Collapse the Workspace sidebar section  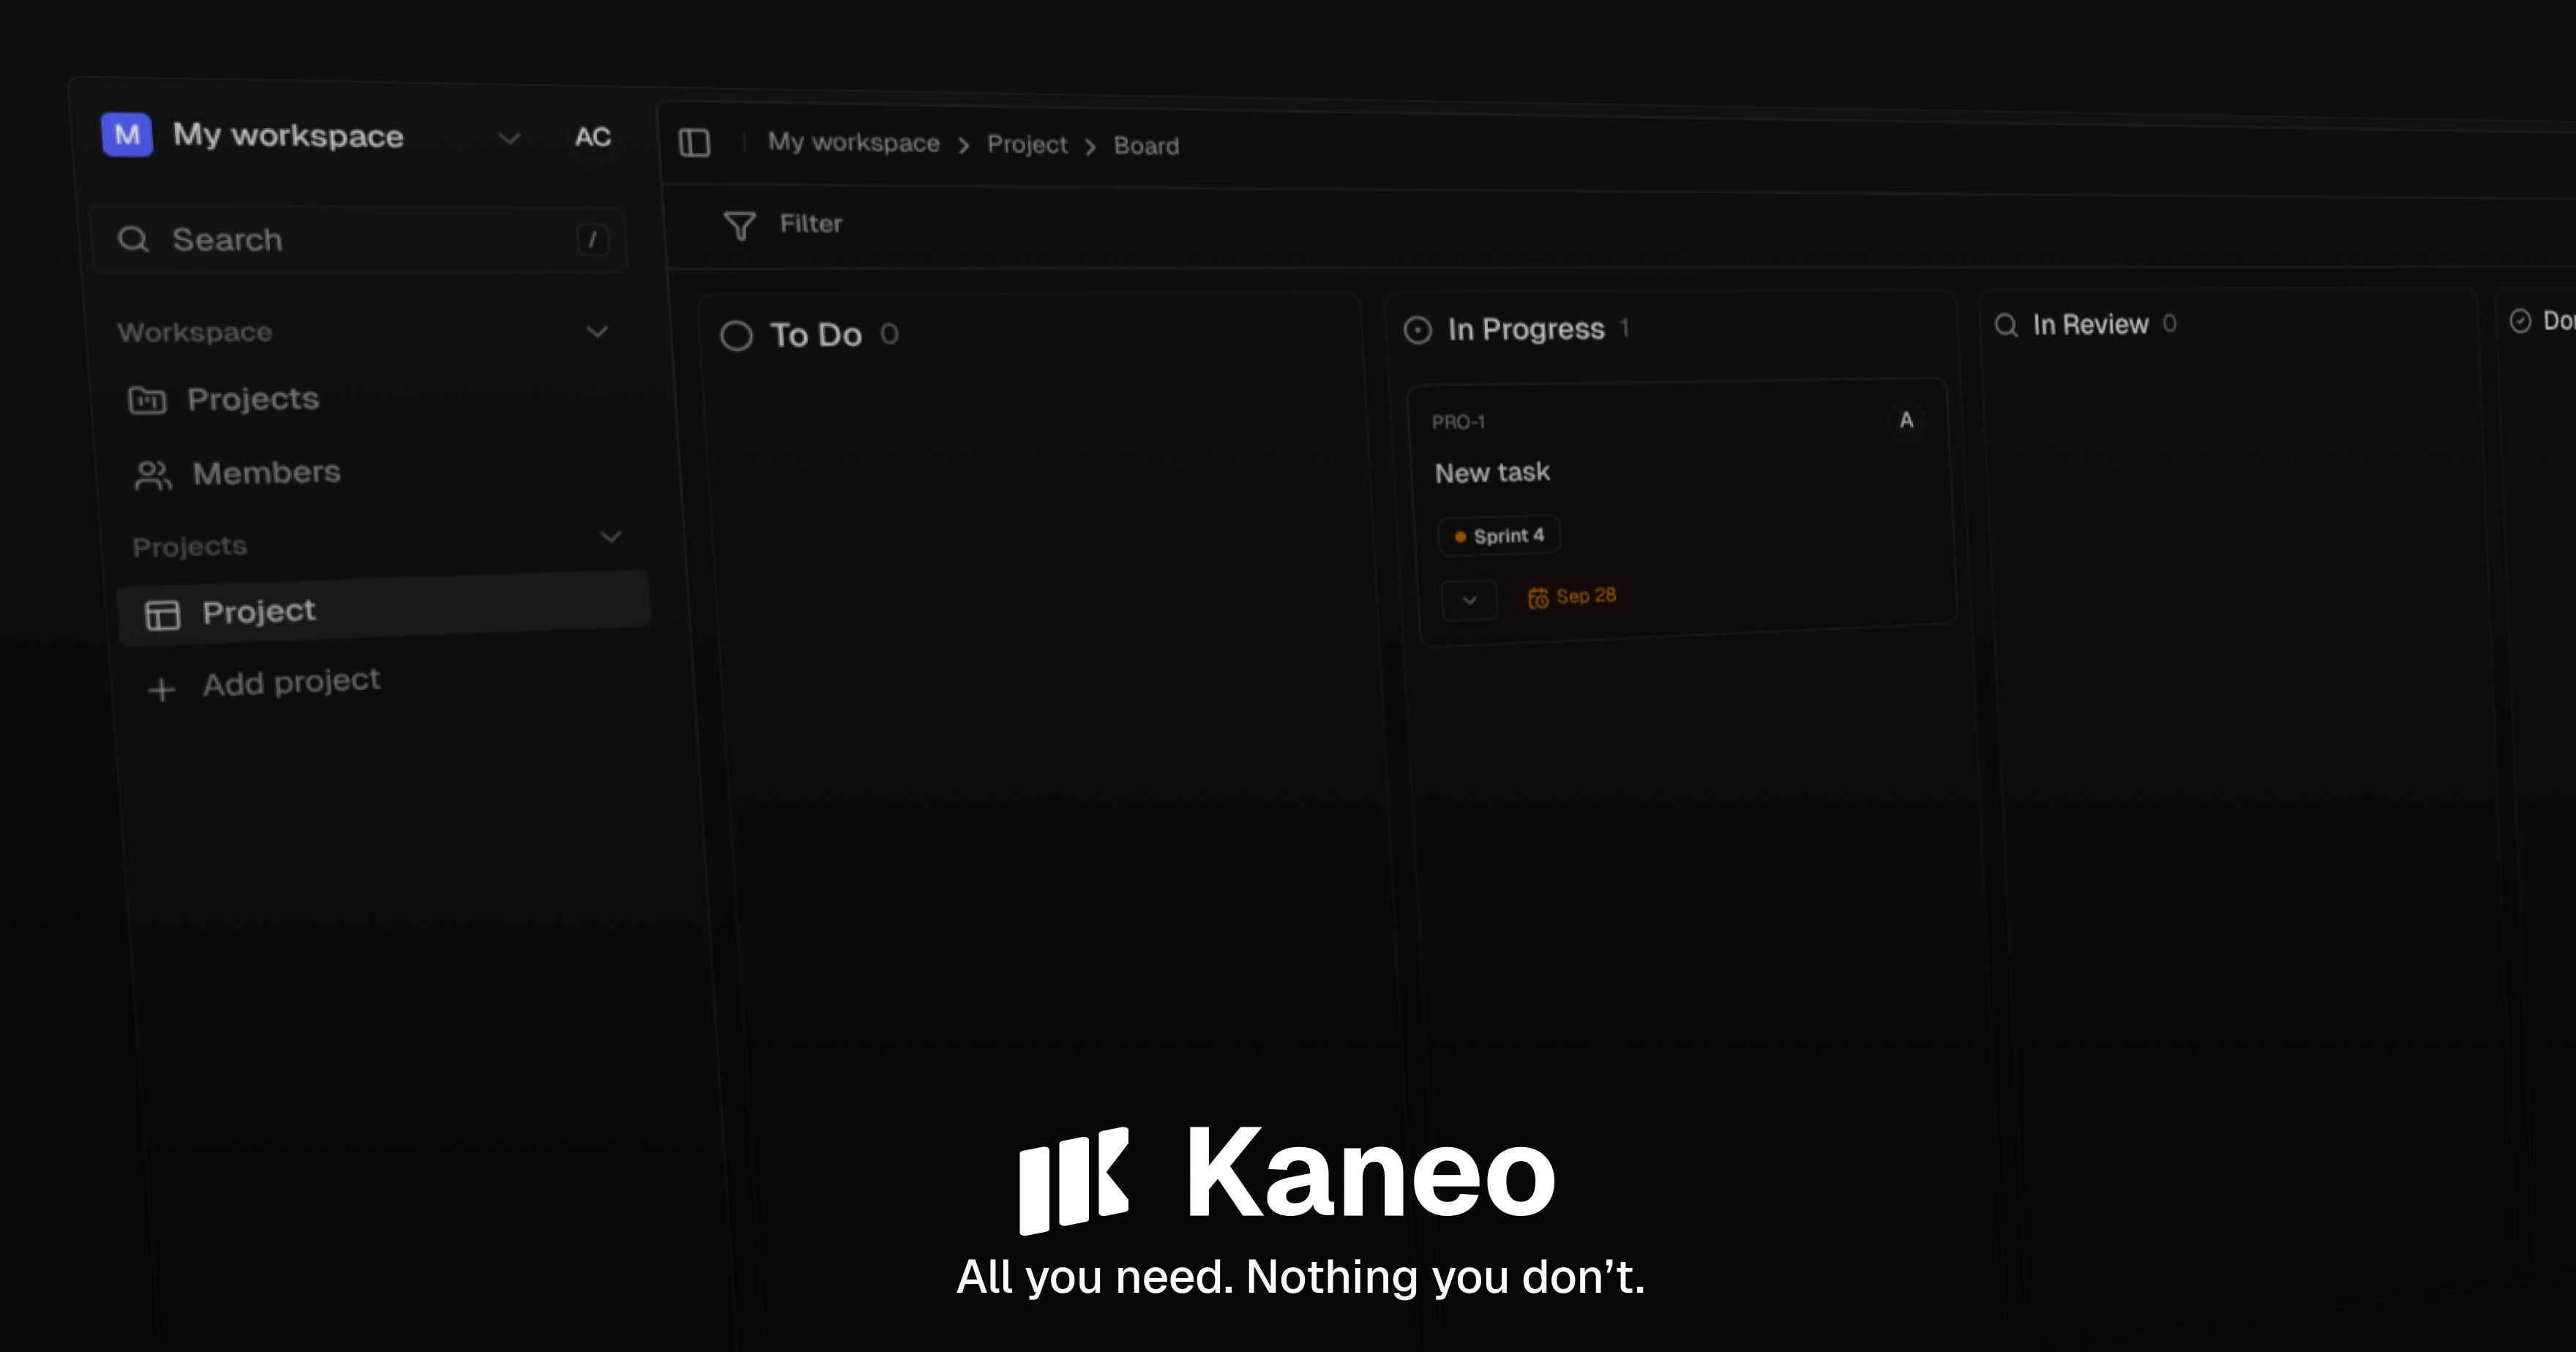(597, 331)
